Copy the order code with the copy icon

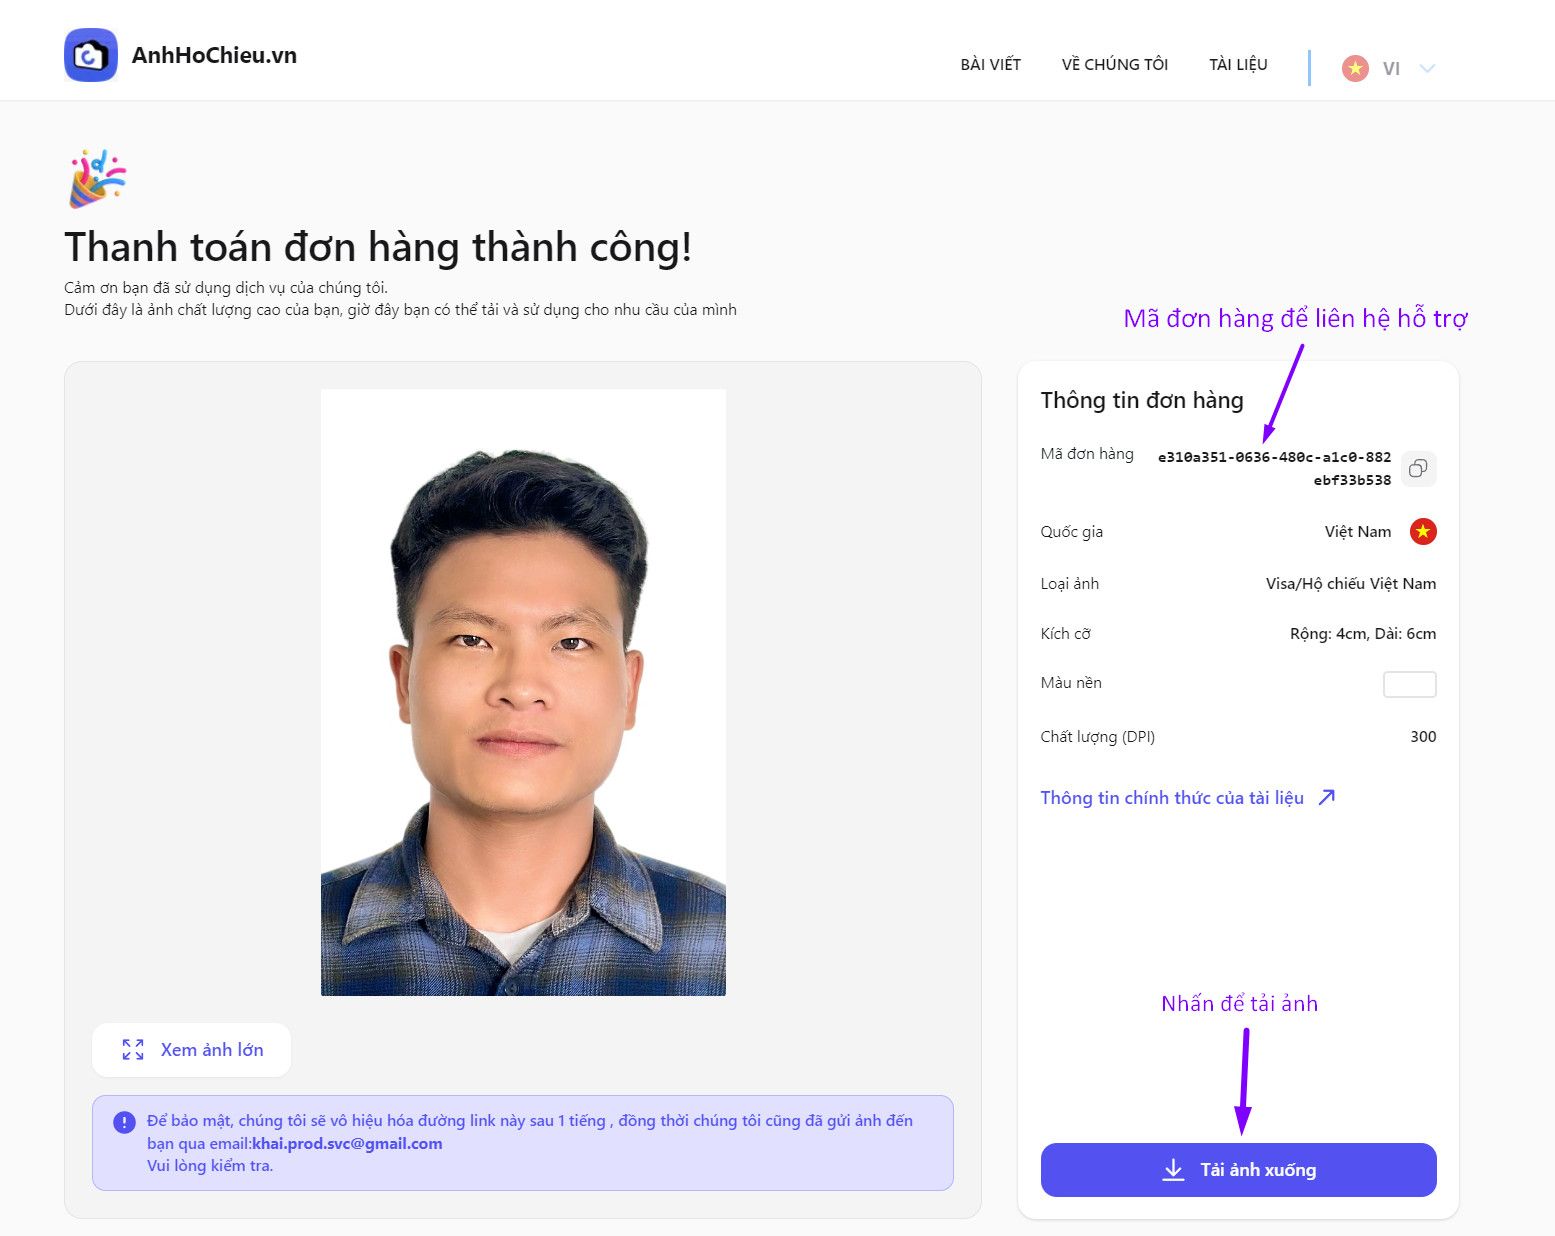pyautogui.click(x=1418, y=468)
